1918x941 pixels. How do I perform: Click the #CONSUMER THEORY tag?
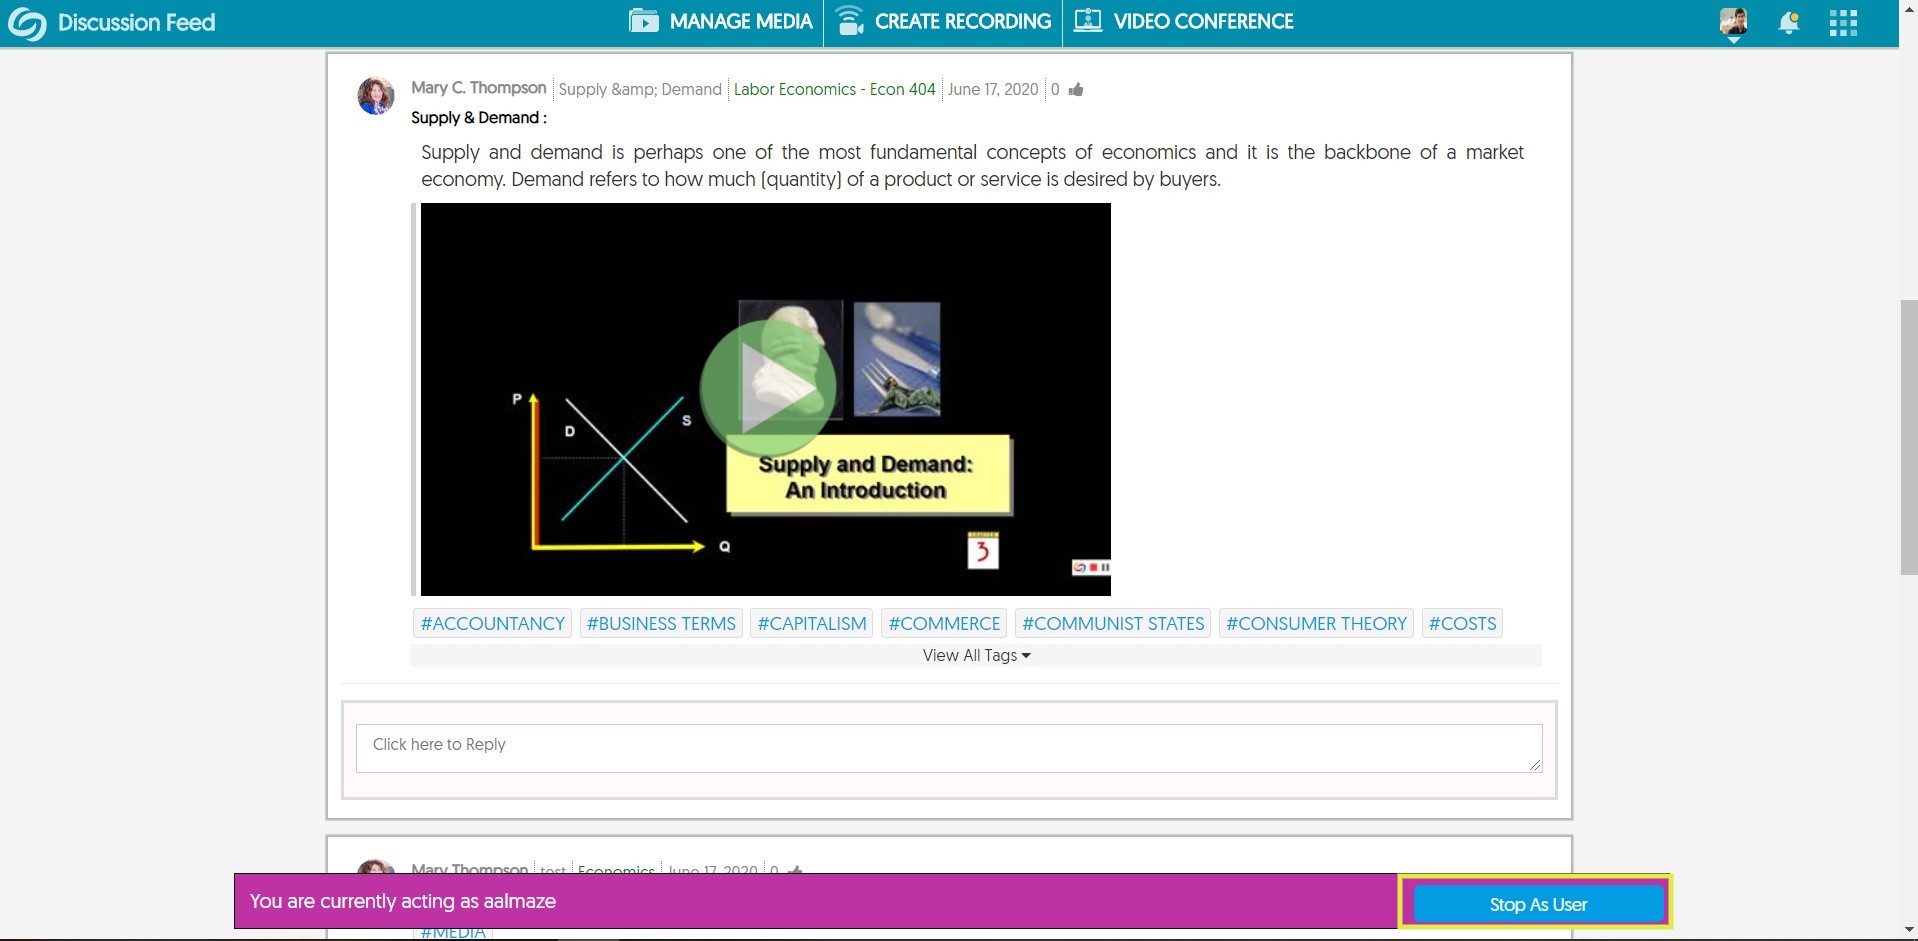[x=1316, y=623]
